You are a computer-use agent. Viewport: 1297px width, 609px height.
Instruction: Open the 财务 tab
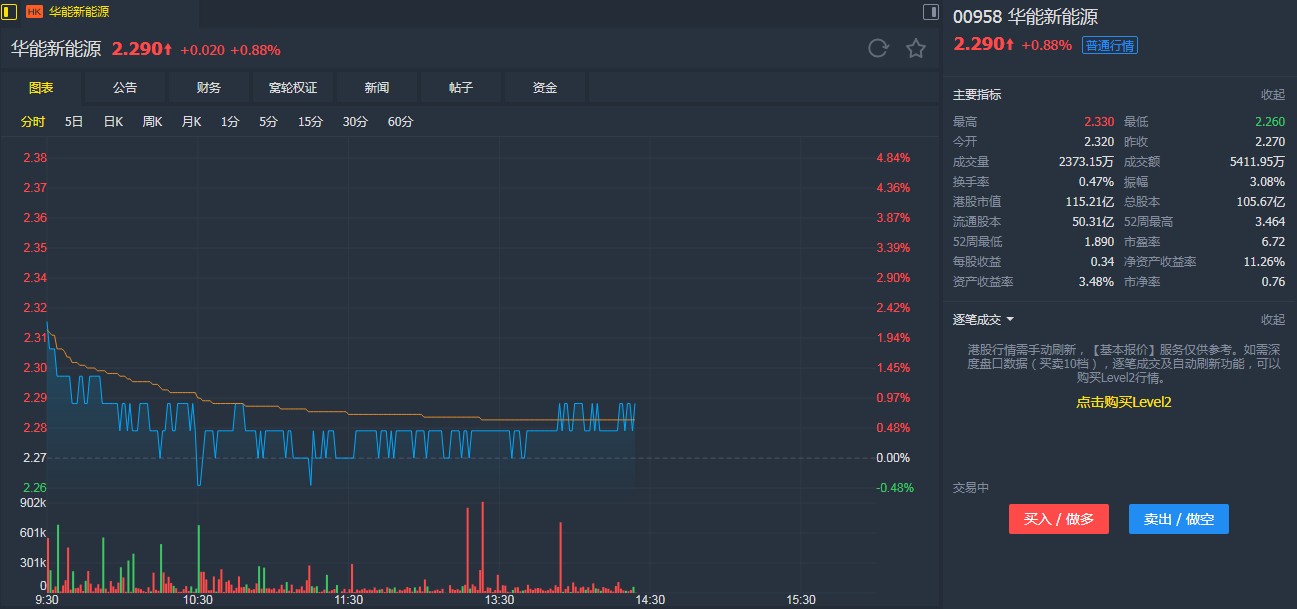209,88
